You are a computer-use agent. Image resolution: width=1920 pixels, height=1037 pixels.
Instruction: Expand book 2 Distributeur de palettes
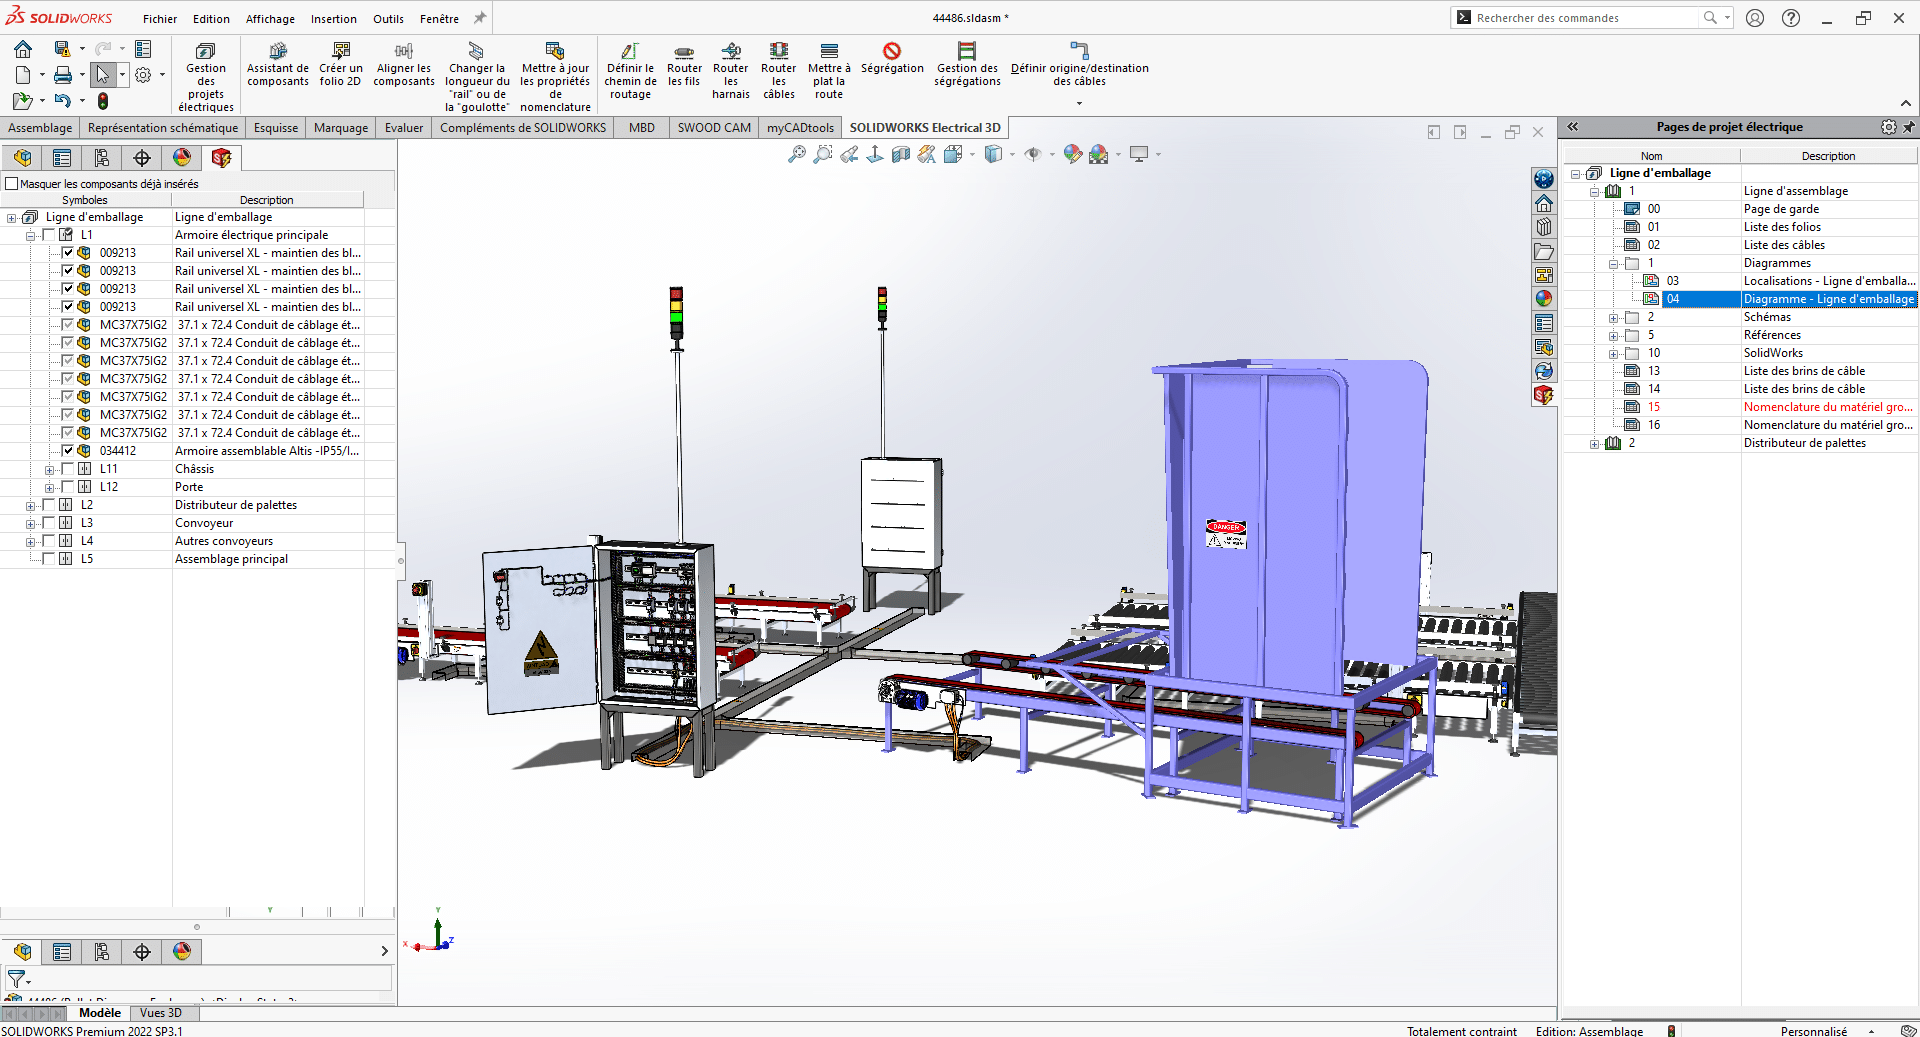[1594, 444]
